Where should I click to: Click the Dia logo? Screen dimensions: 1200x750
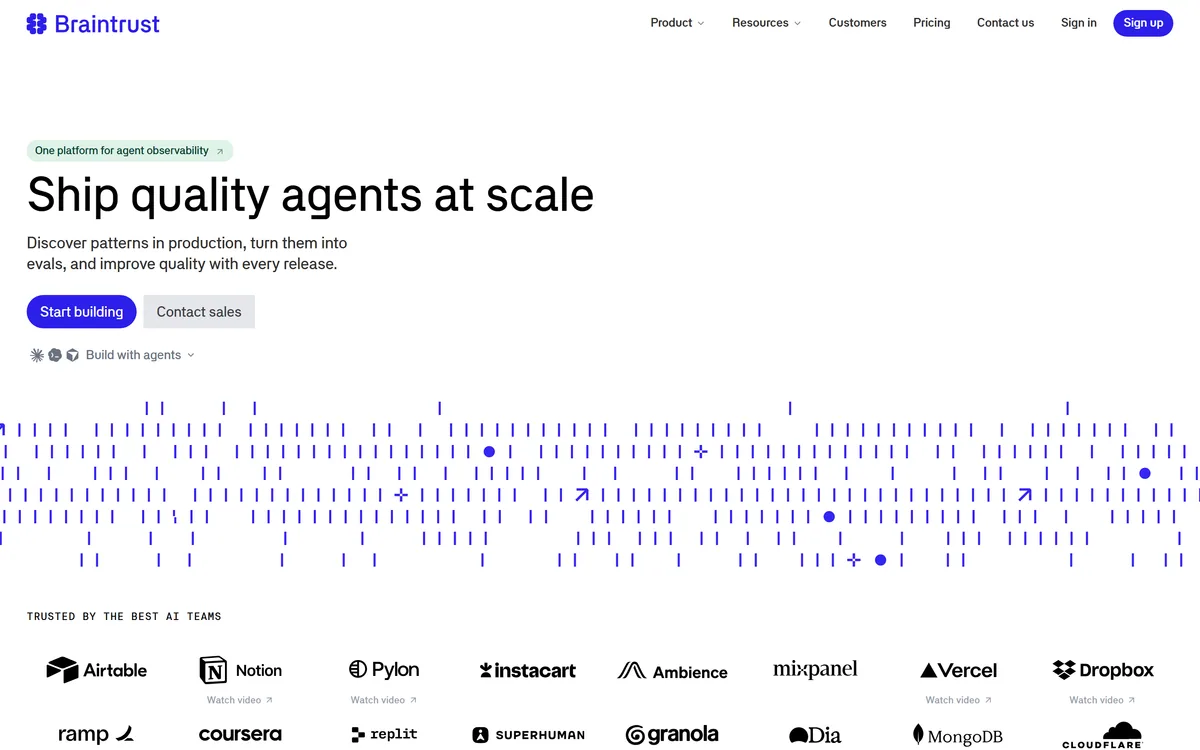pyautogui.click(x=815, y=736)
